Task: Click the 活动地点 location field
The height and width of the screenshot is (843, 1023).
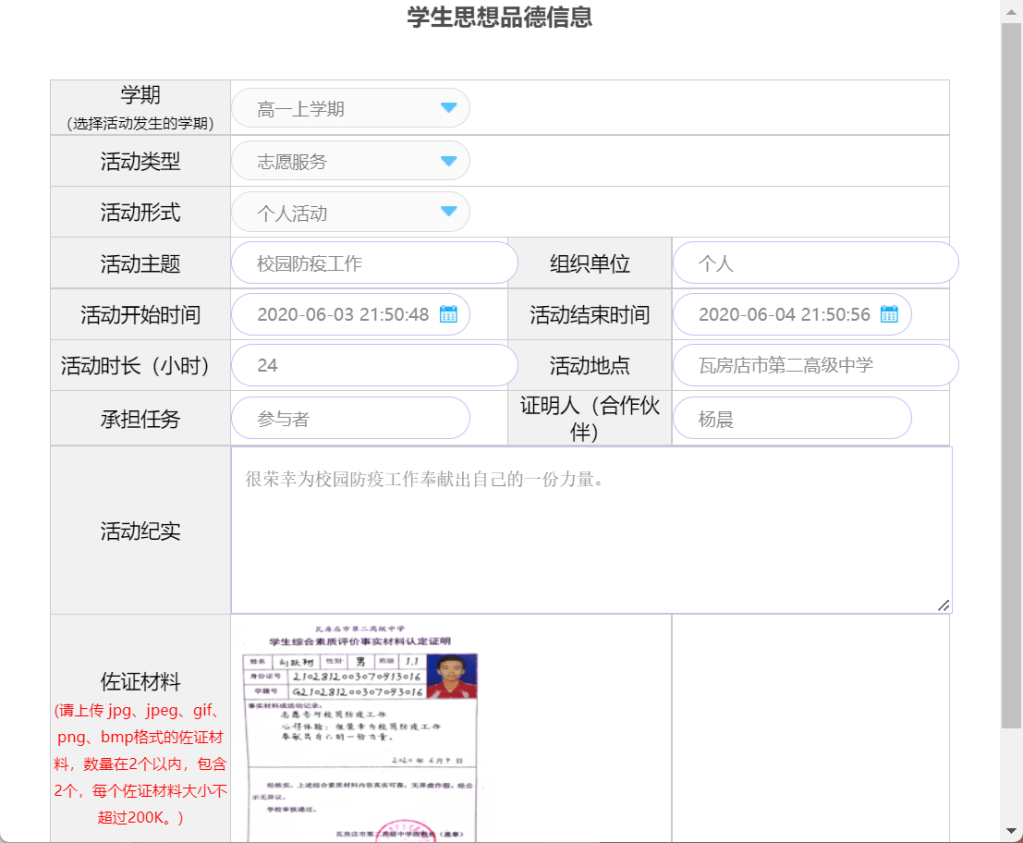Action: point(814,365)
